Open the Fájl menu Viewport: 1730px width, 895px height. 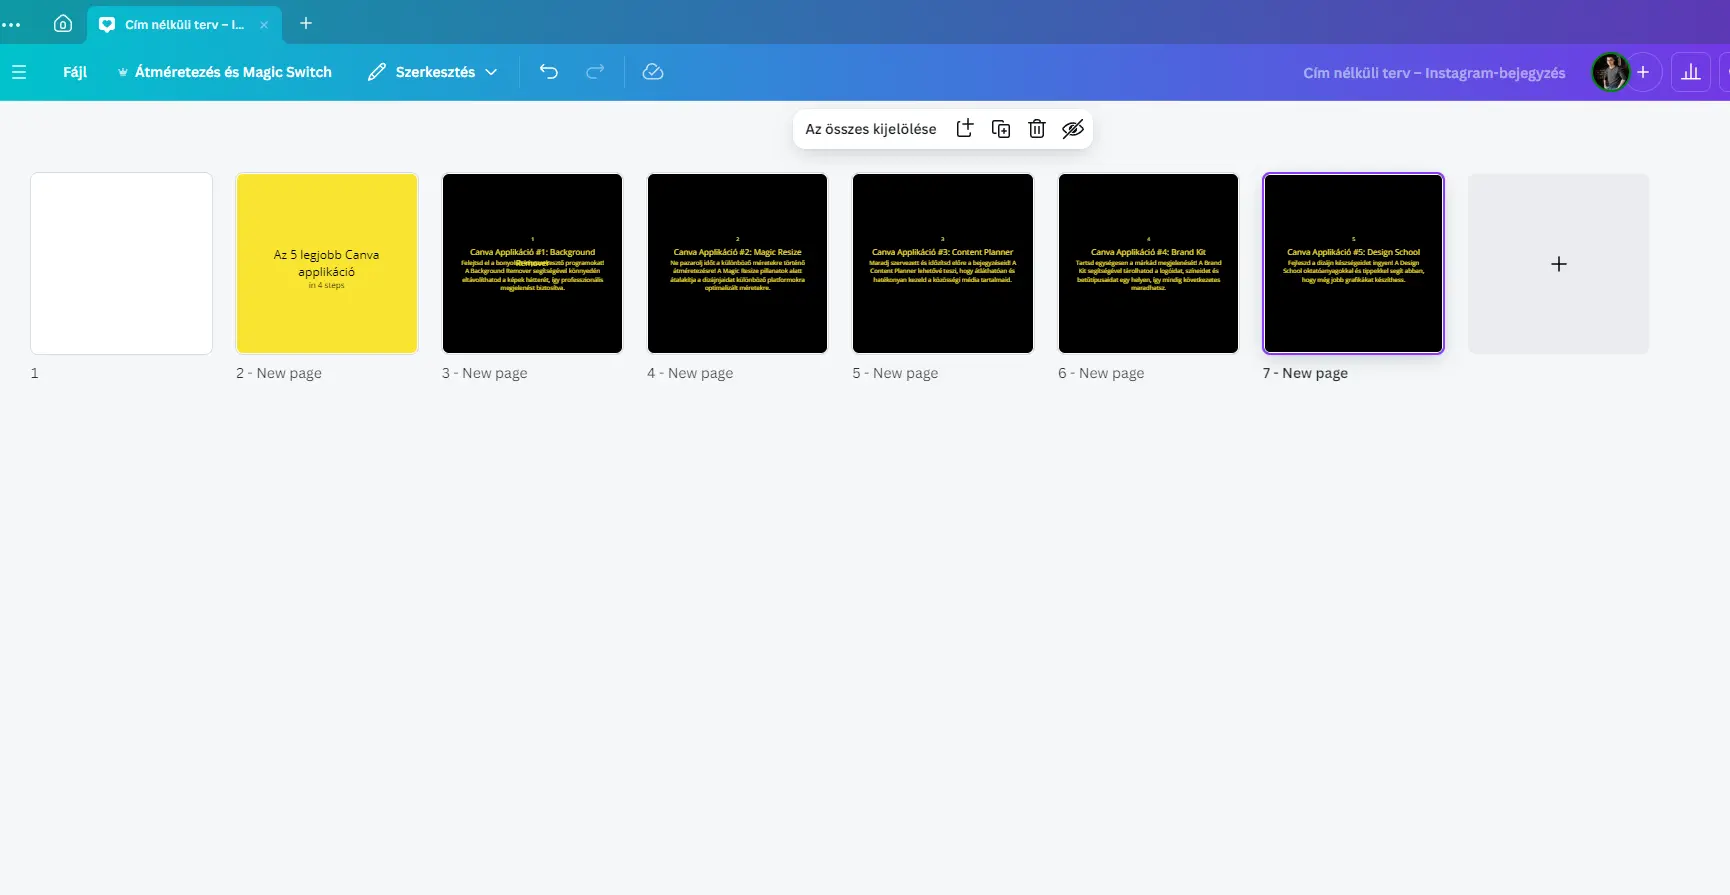point(75,72)
